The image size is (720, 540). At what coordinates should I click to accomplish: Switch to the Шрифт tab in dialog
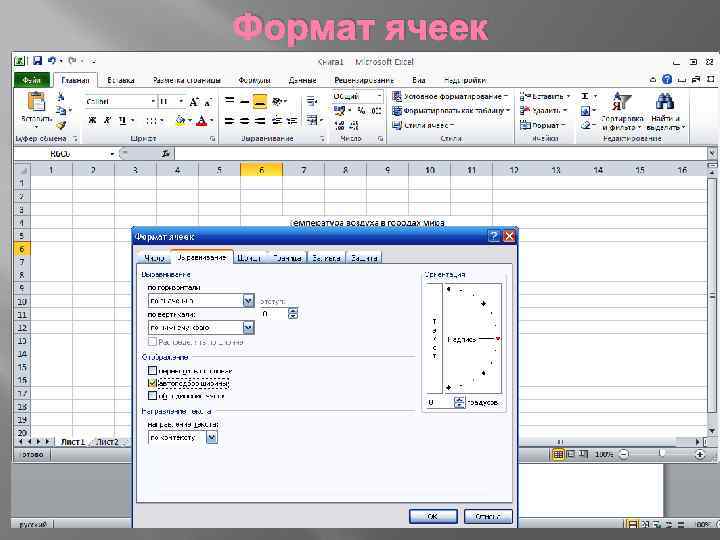[248, 258]
